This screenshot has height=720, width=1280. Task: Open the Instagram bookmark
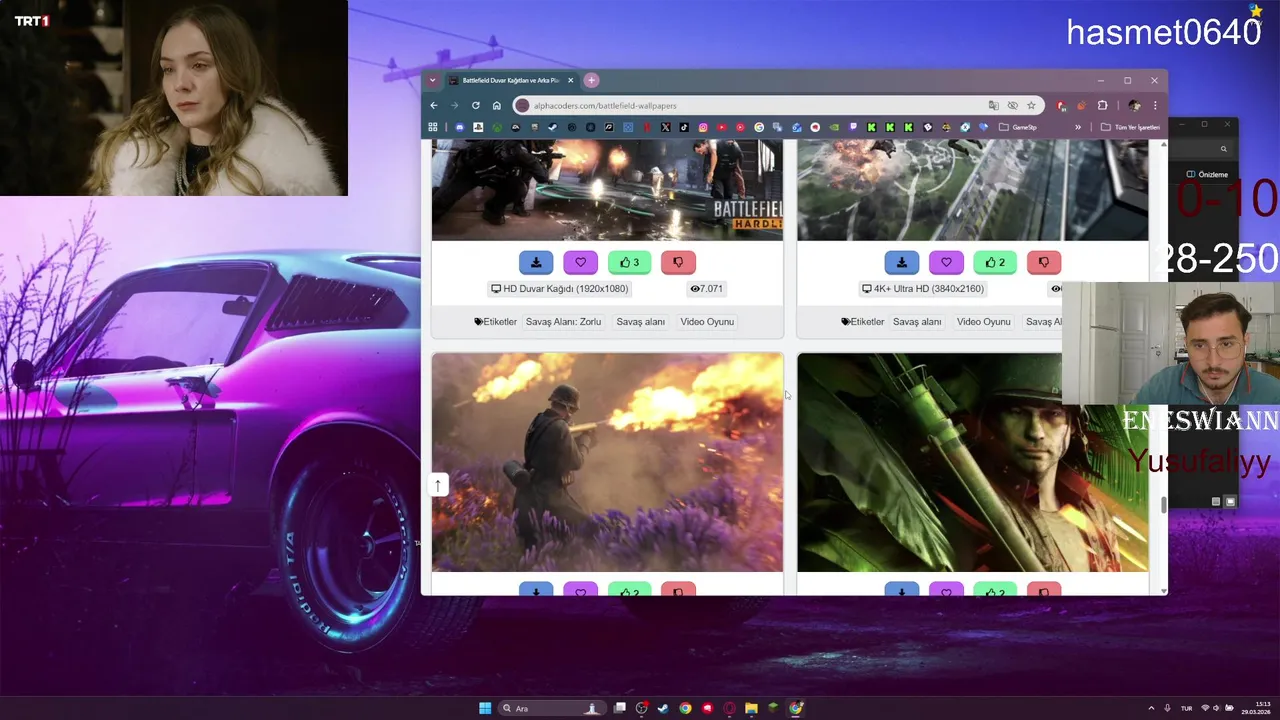tap(703, 127)
